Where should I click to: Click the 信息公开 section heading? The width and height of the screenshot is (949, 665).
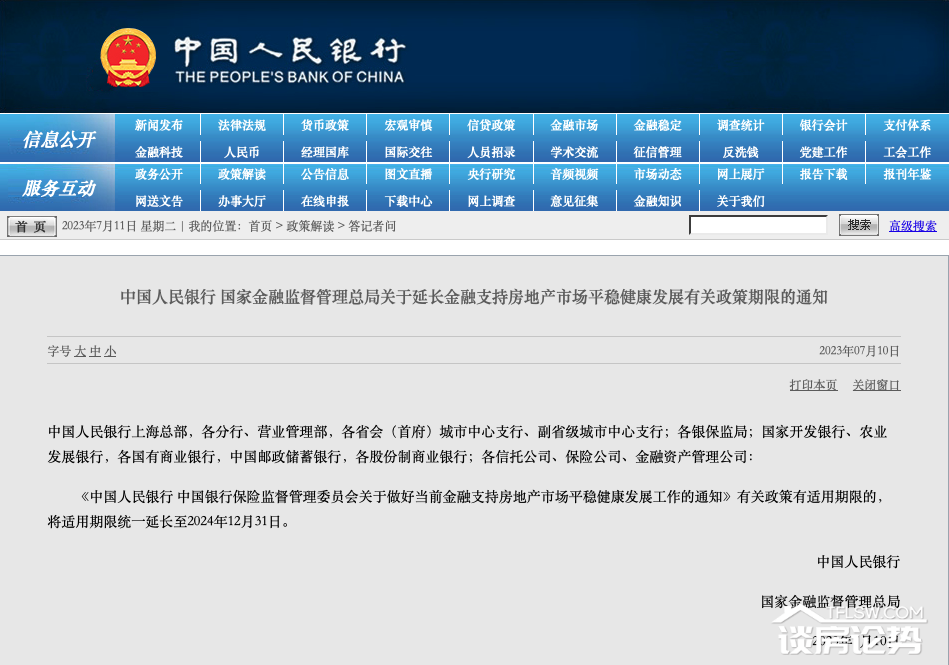[x=59, y=140]
